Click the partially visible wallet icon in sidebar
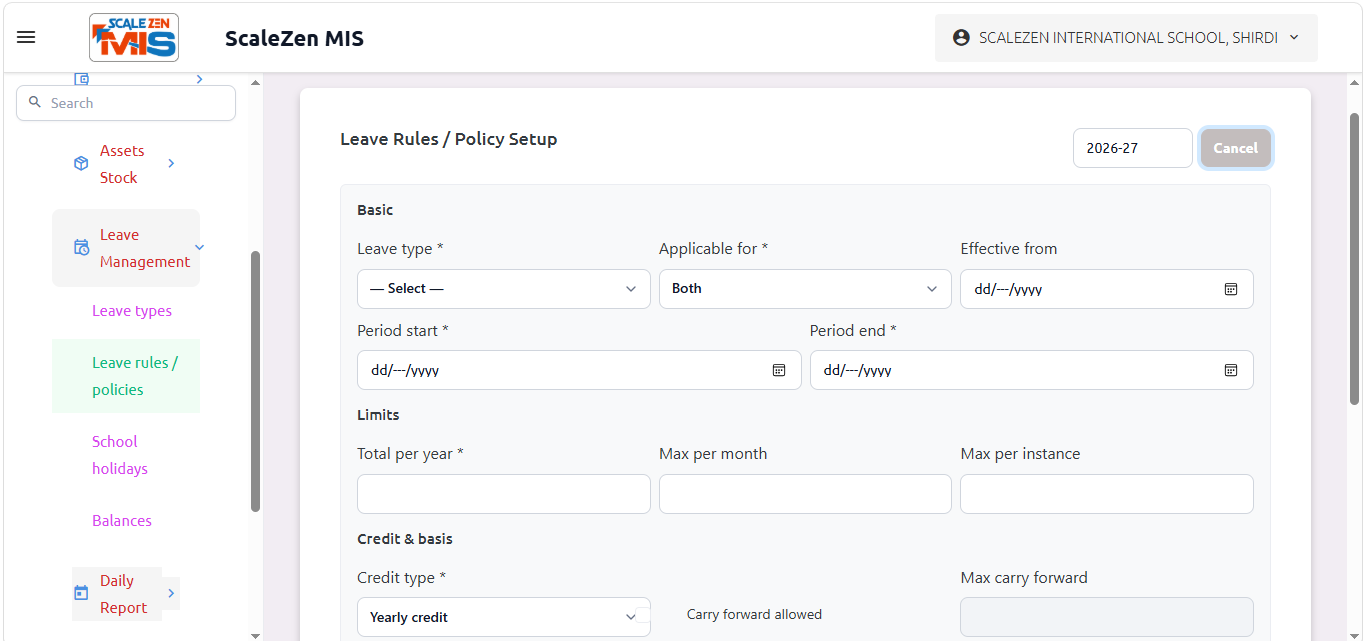Screen dimensions: 1366x641 point(82,78)
